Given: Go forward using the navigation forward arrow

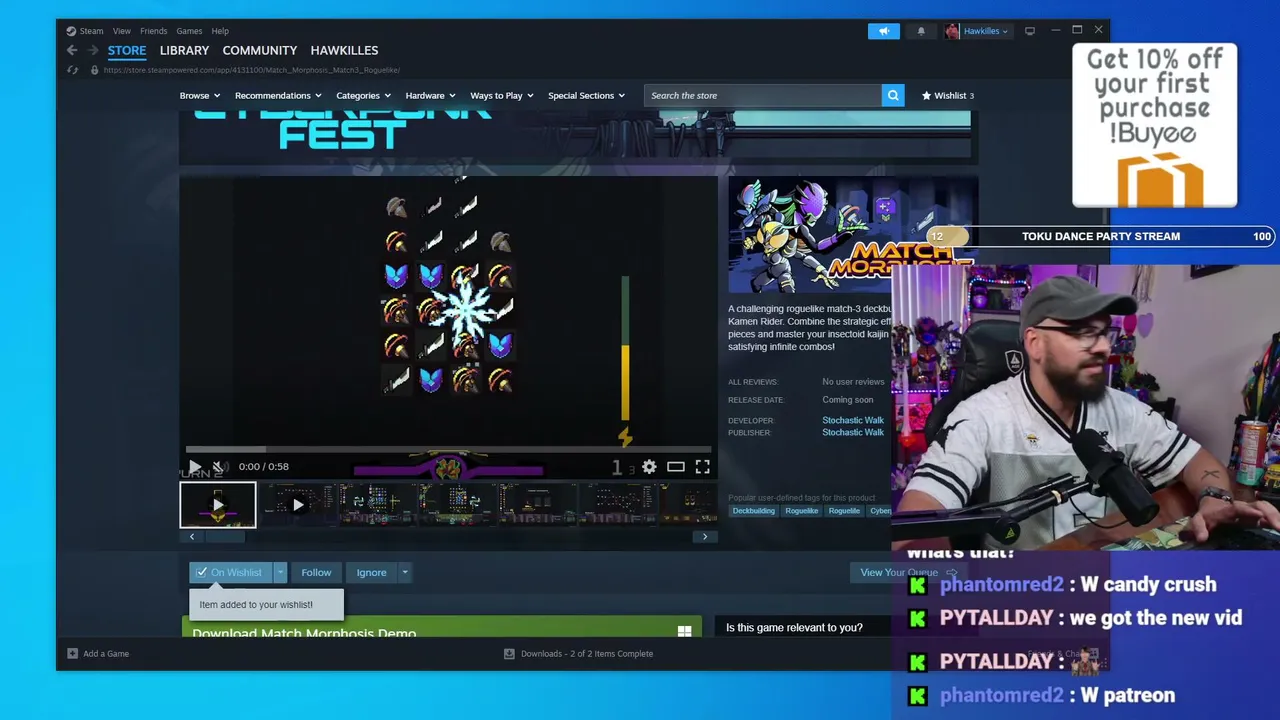Looking at the screenshot, I should [93, 50].
